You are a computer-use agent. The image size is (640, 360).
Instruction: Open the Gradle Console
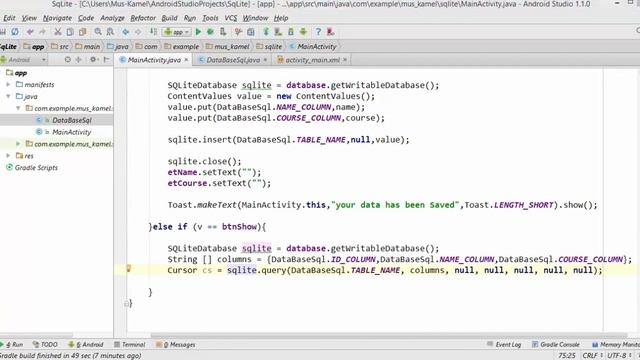(556, 344)
